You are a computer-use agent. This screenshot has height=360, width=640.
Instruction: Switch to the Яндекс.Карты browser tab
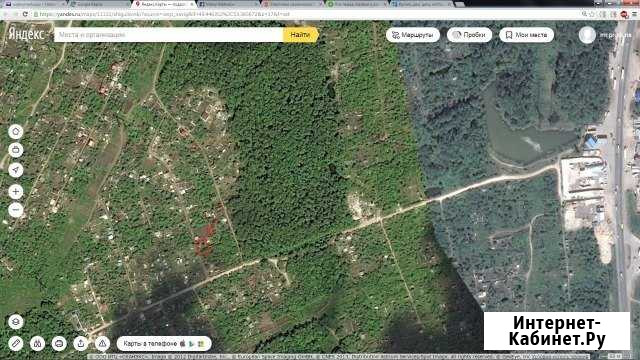164,4
